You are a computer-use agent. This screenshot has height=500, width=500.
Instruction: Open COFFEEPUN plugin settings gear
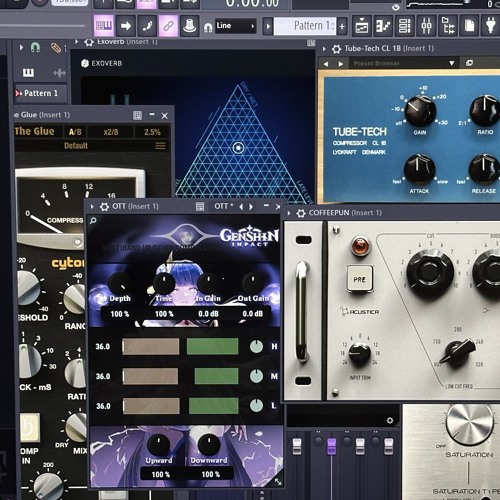tap(301, 213)
